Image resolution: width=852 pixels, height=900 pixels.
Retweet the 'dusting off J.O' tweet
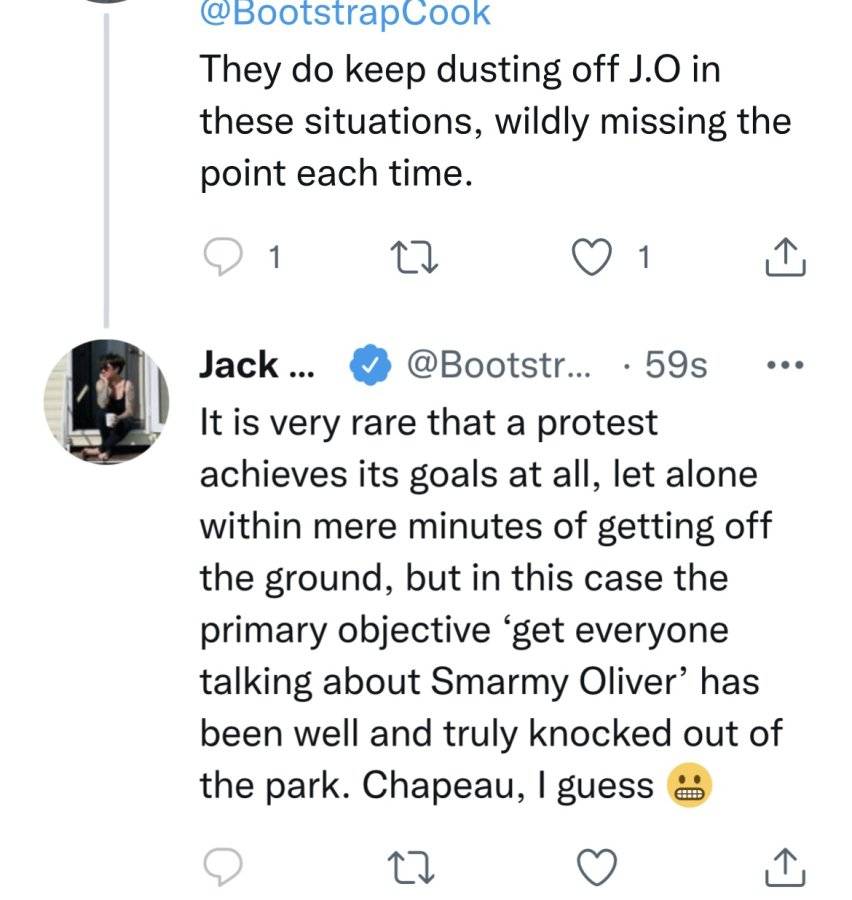click(414, 257)
